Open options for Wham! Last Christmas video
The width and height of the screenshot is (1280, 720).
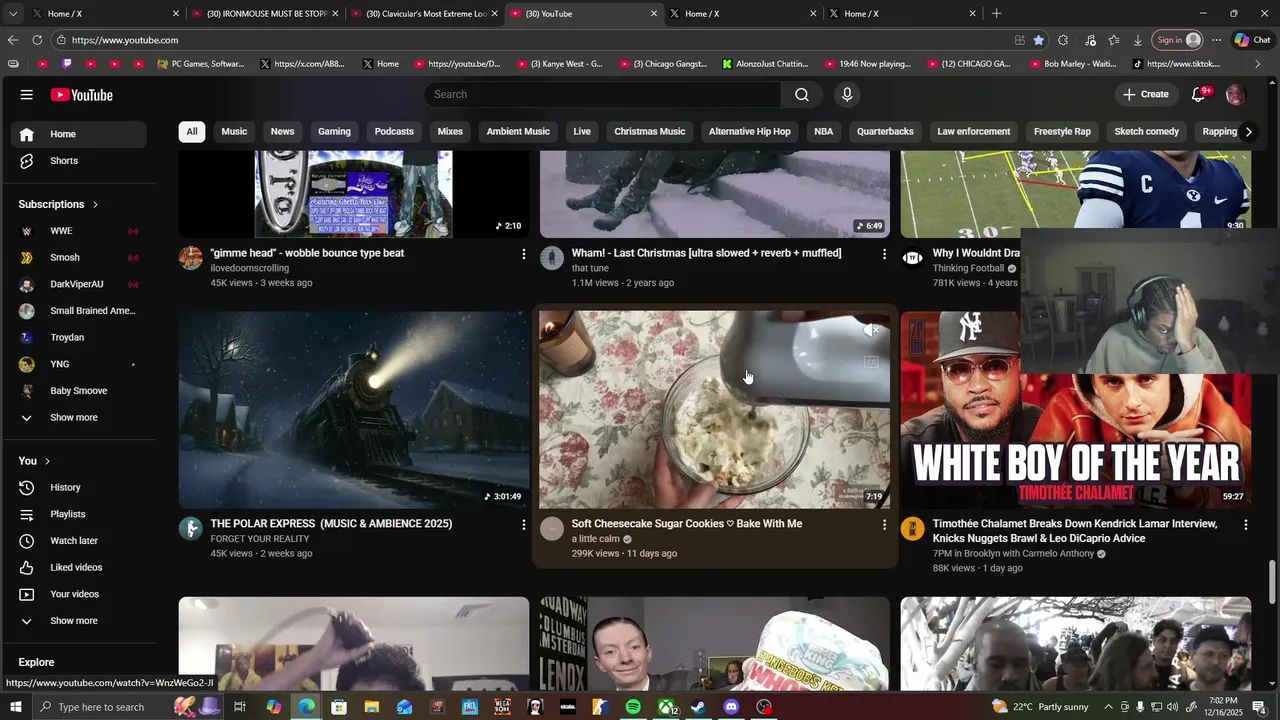pyautogui.click(x=884, y=254)
